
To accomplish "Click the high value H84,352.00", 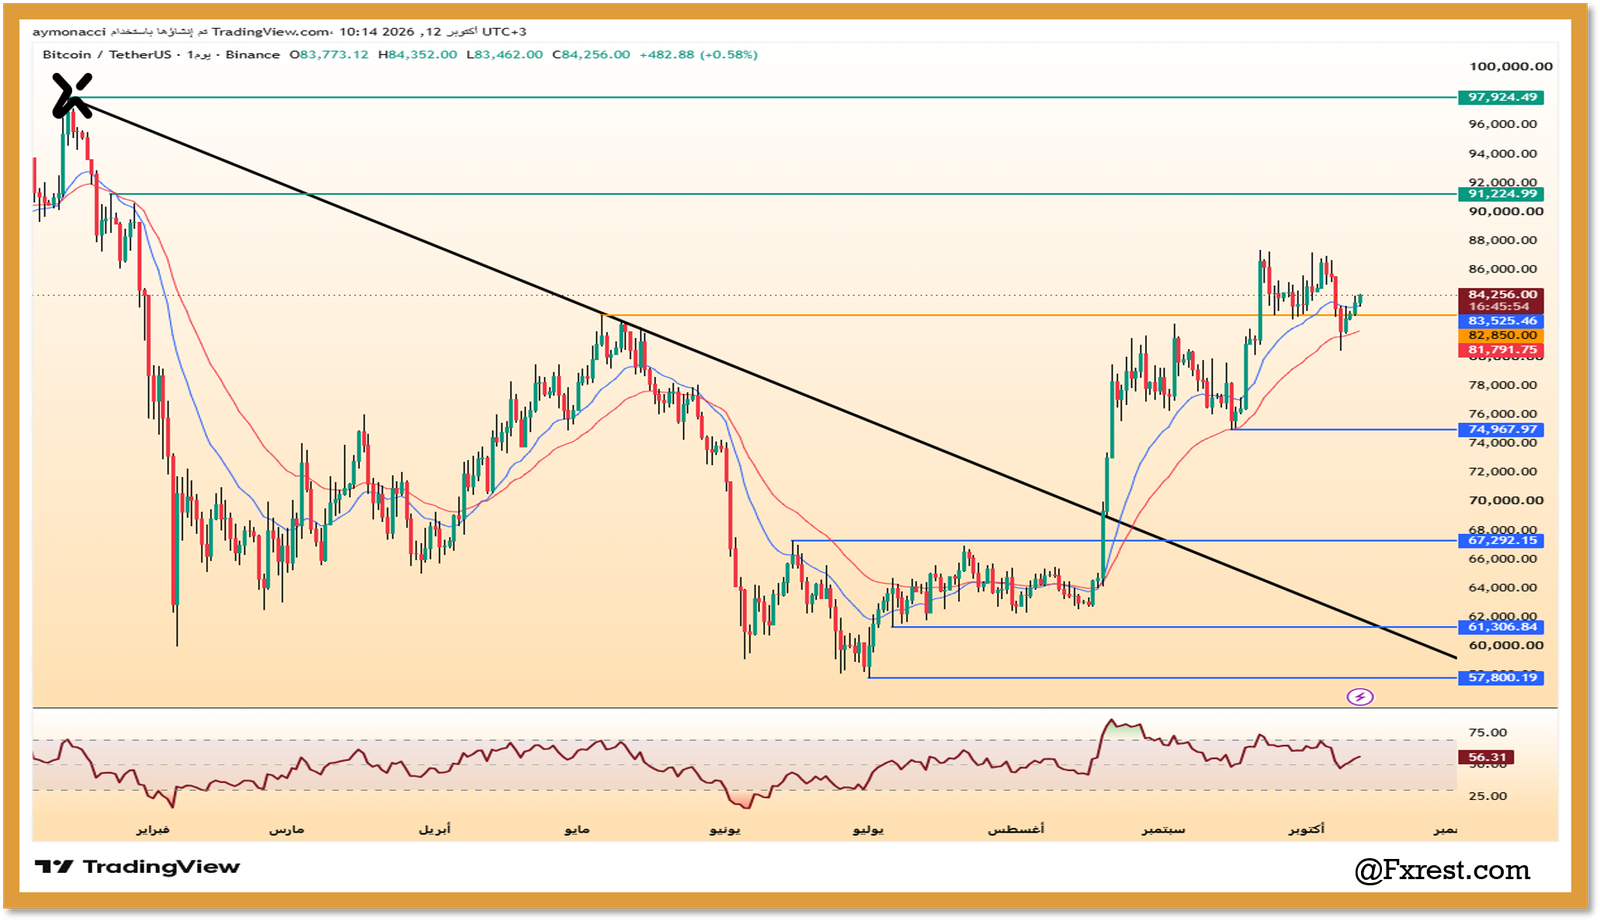I will coord(418,55).
